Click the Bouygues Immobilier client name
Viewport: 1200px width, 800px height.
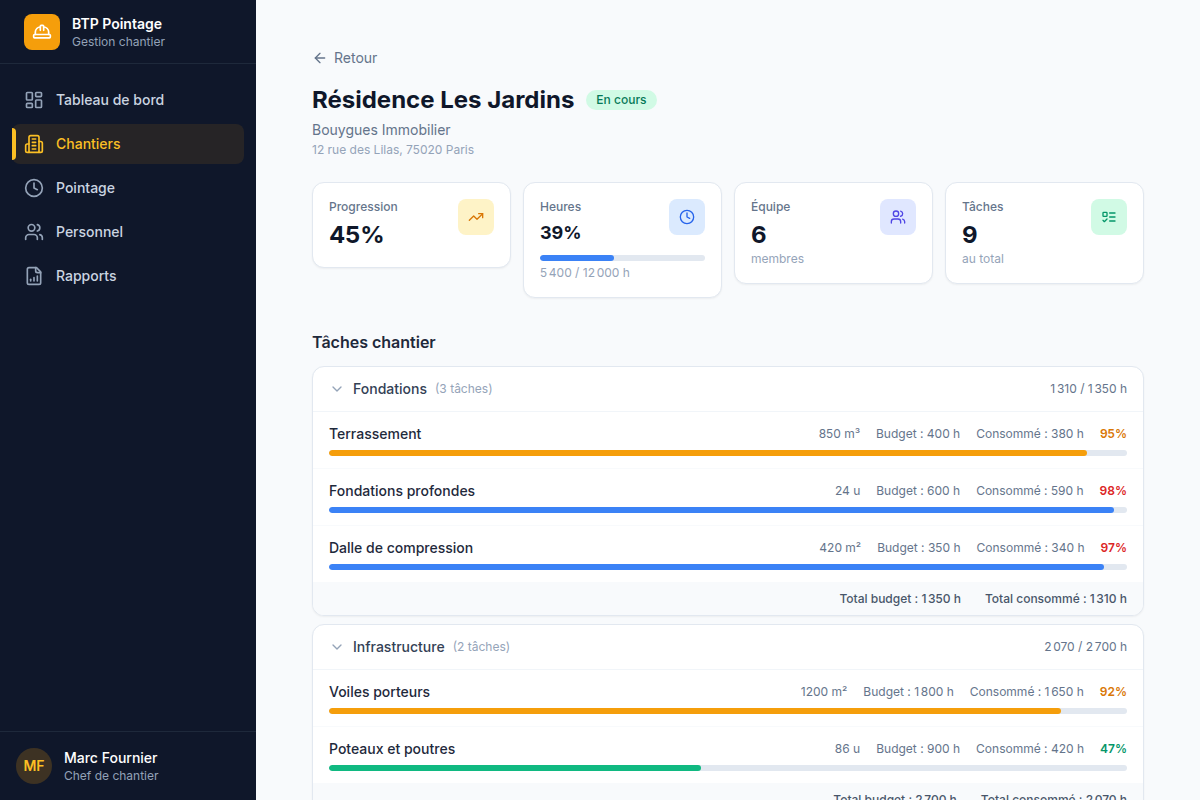381,130
